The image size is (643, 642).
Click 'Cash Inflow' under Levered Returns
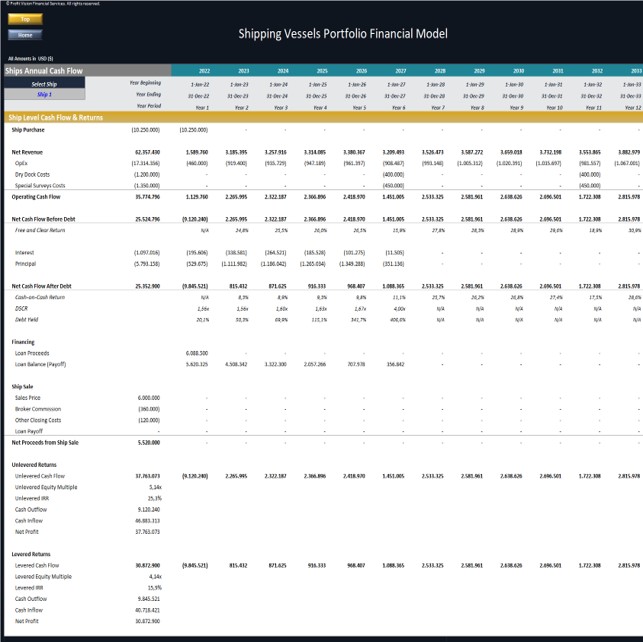click(x=29, y=610)
